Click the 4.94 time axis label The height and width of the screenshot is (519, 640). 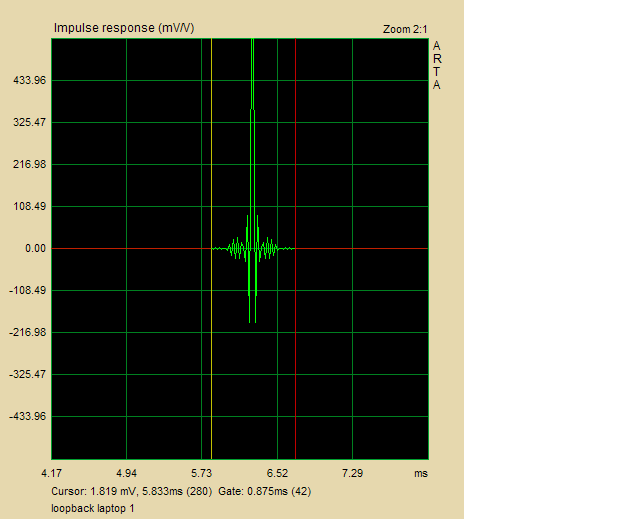pos(127,473)
